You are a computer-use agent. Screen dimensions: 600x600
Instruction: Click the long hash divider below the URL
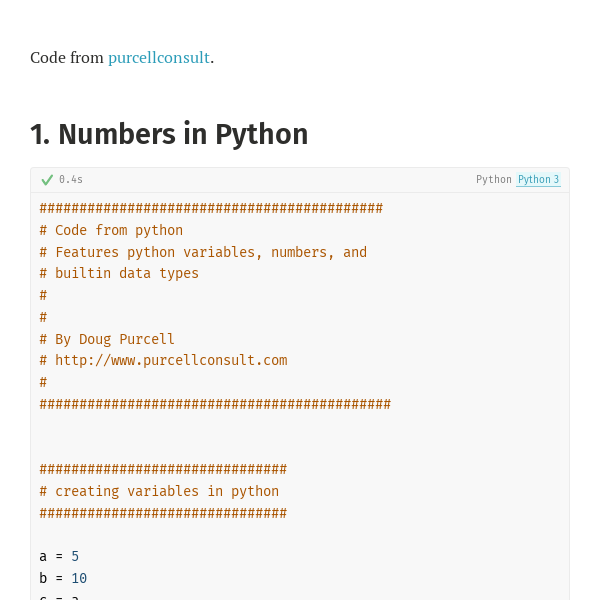215,404
